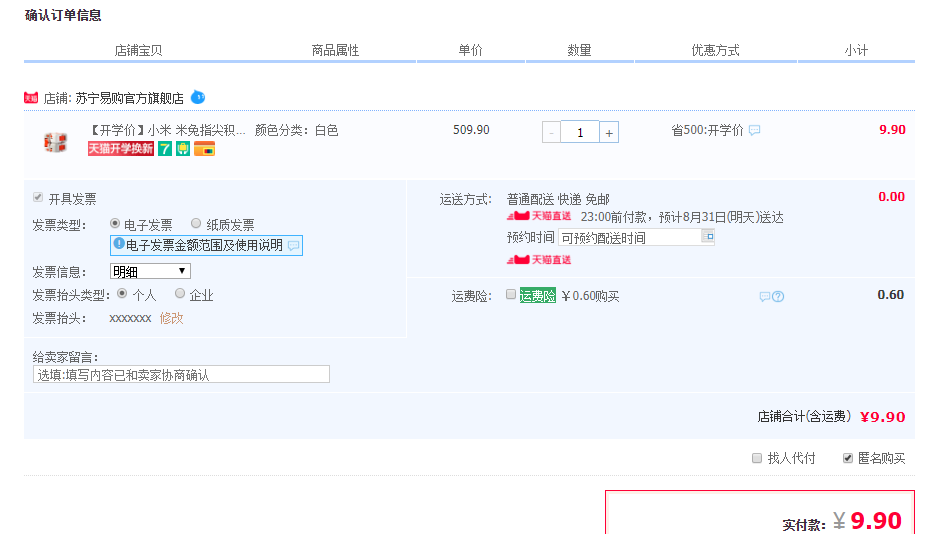Click the 普通配送 快递 免邮 shipping text
Viewport: 929px width, 534px height.
point(558,199)
